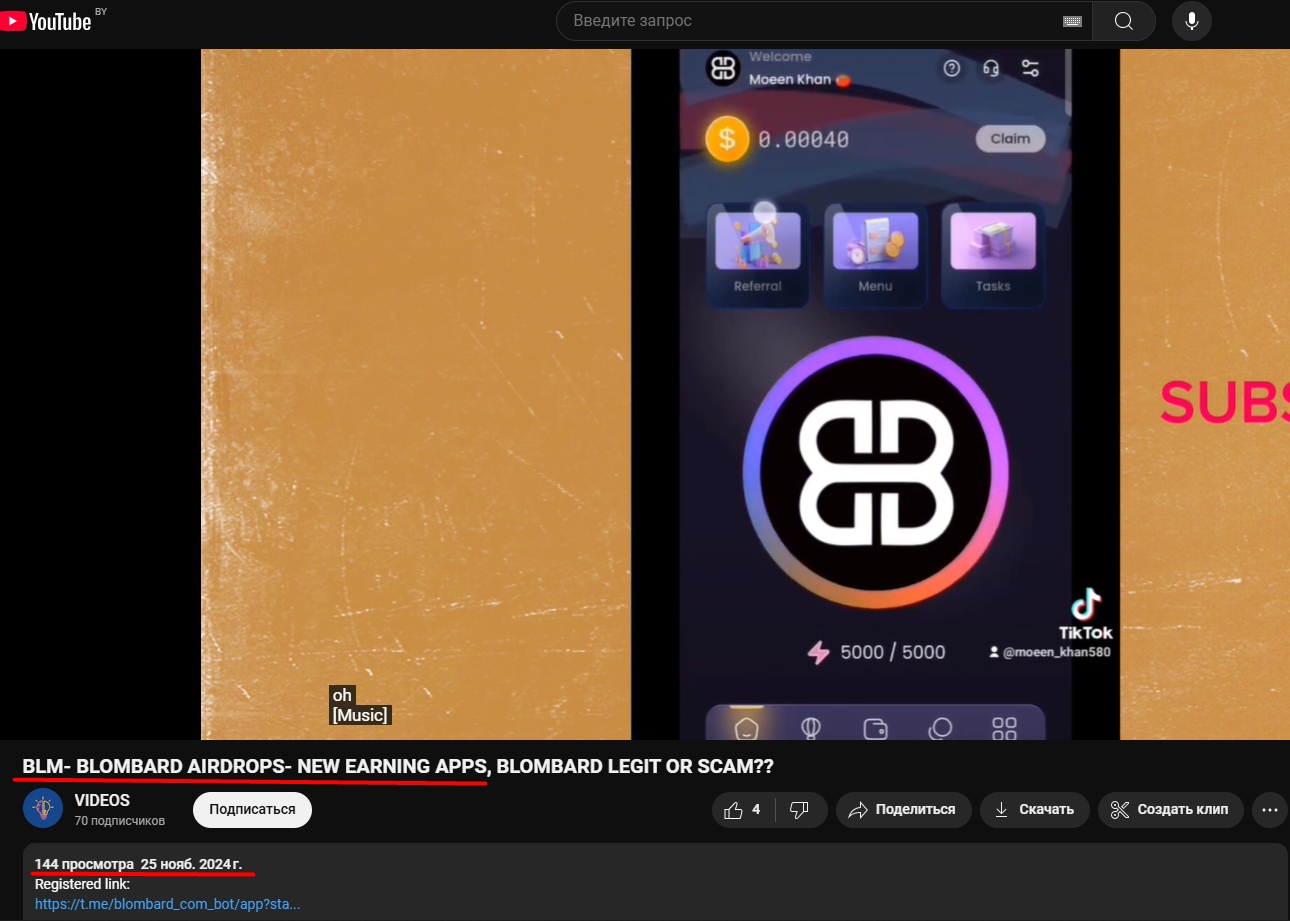
Task: Click the Tasks tile in the video
Action: click(993, 255)
